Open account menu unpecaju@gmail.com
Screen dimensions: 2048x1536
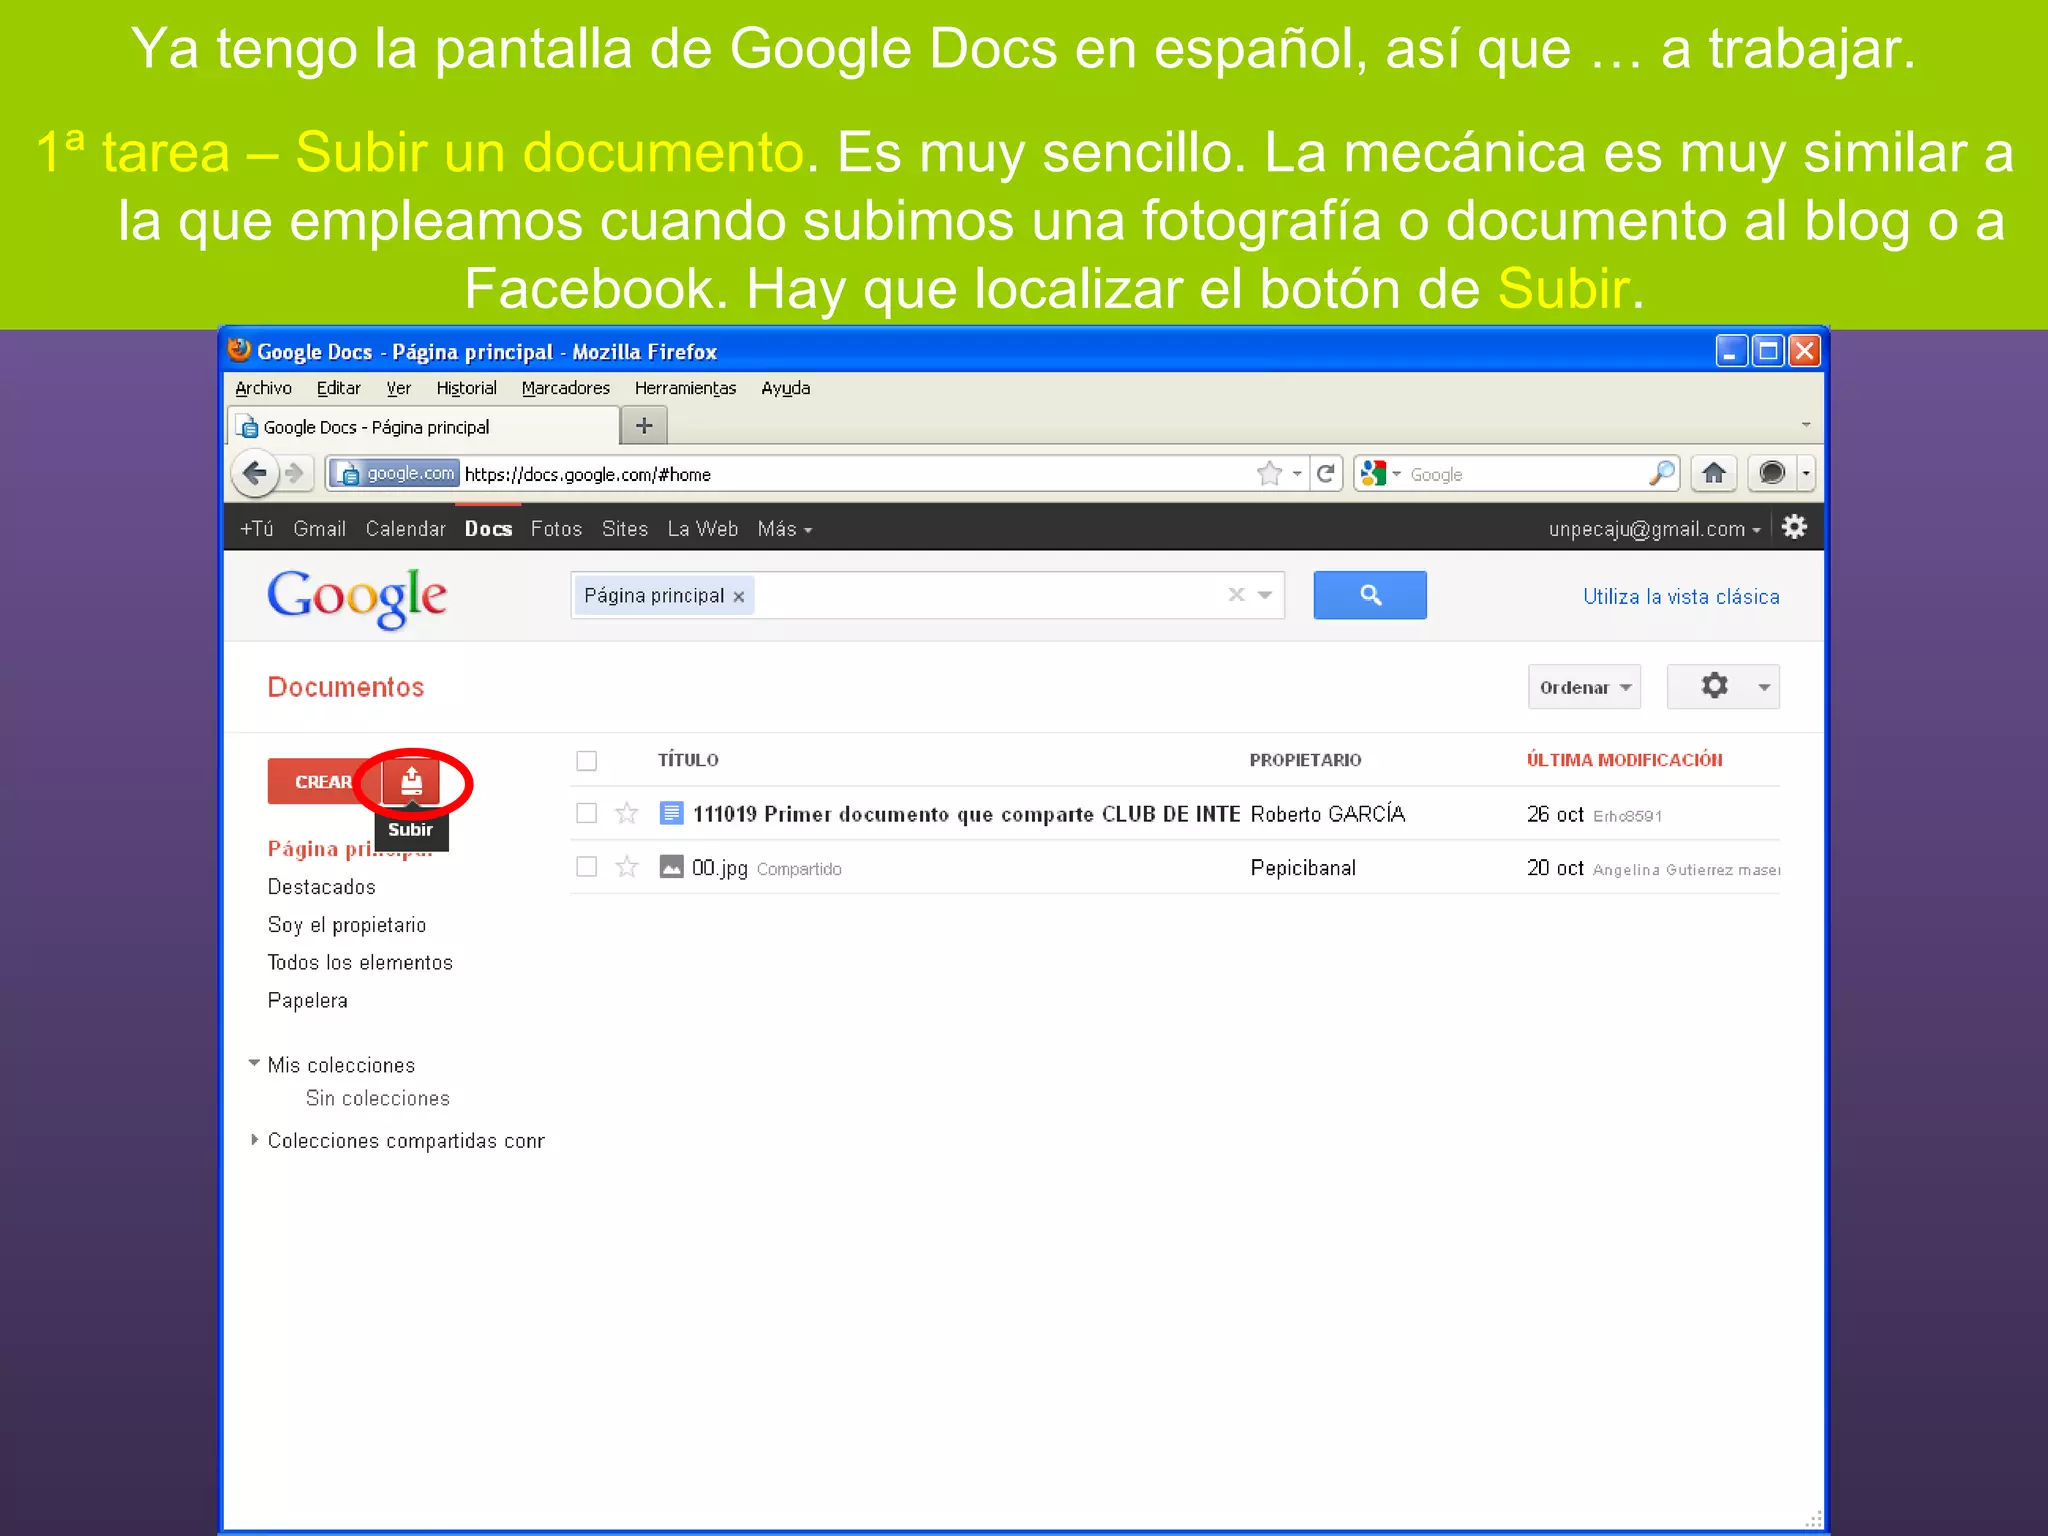click(x=1654, y=529)
